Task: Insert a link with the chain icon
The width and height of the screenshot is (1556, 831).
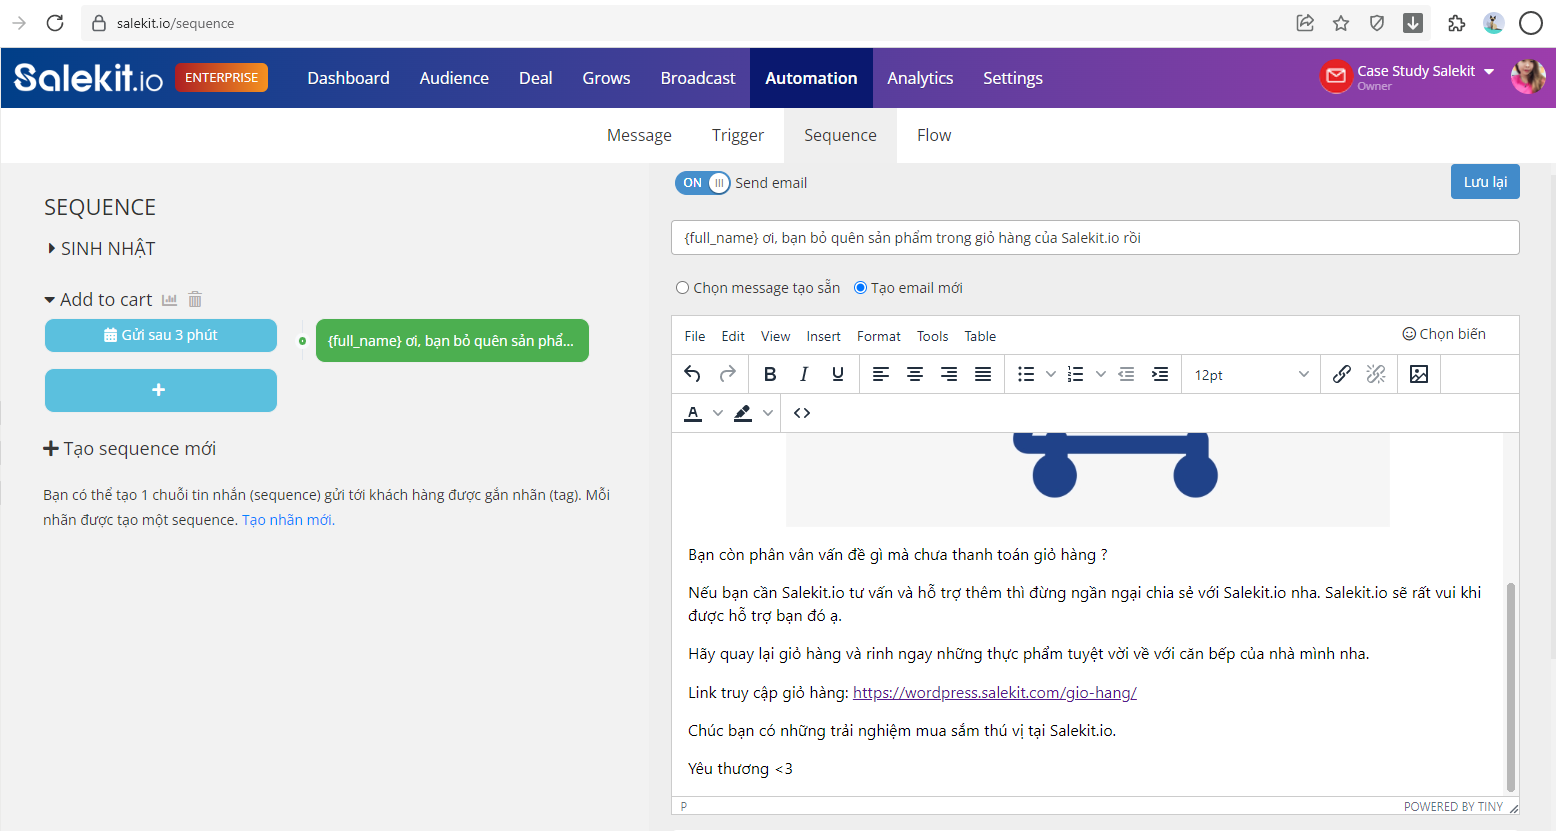Action: 1342,374
